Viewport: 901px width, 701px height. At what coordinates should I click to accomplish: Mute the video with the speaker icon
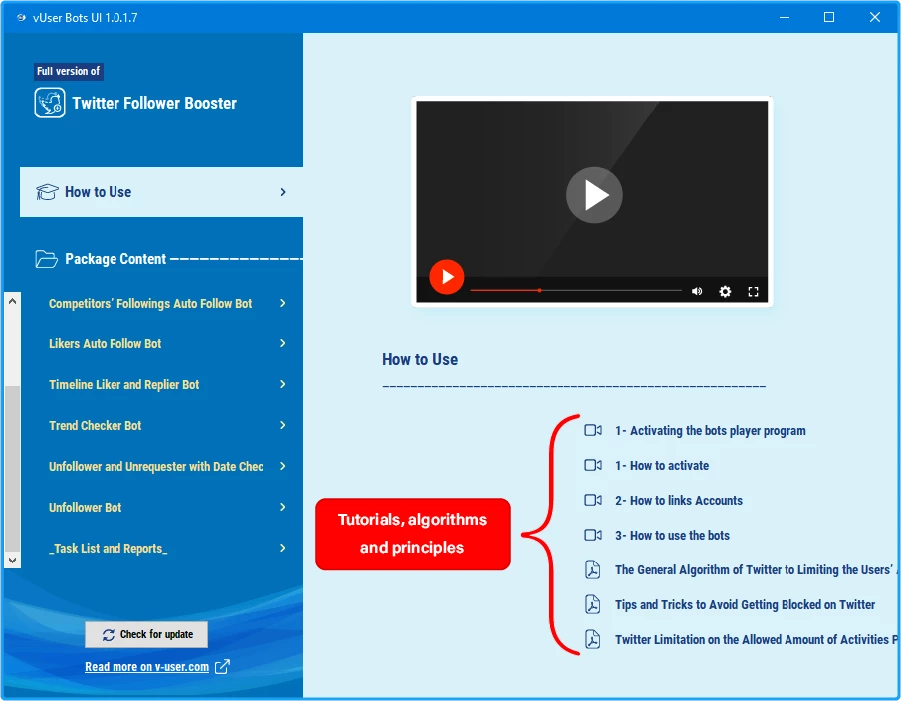tap(697, 291)
